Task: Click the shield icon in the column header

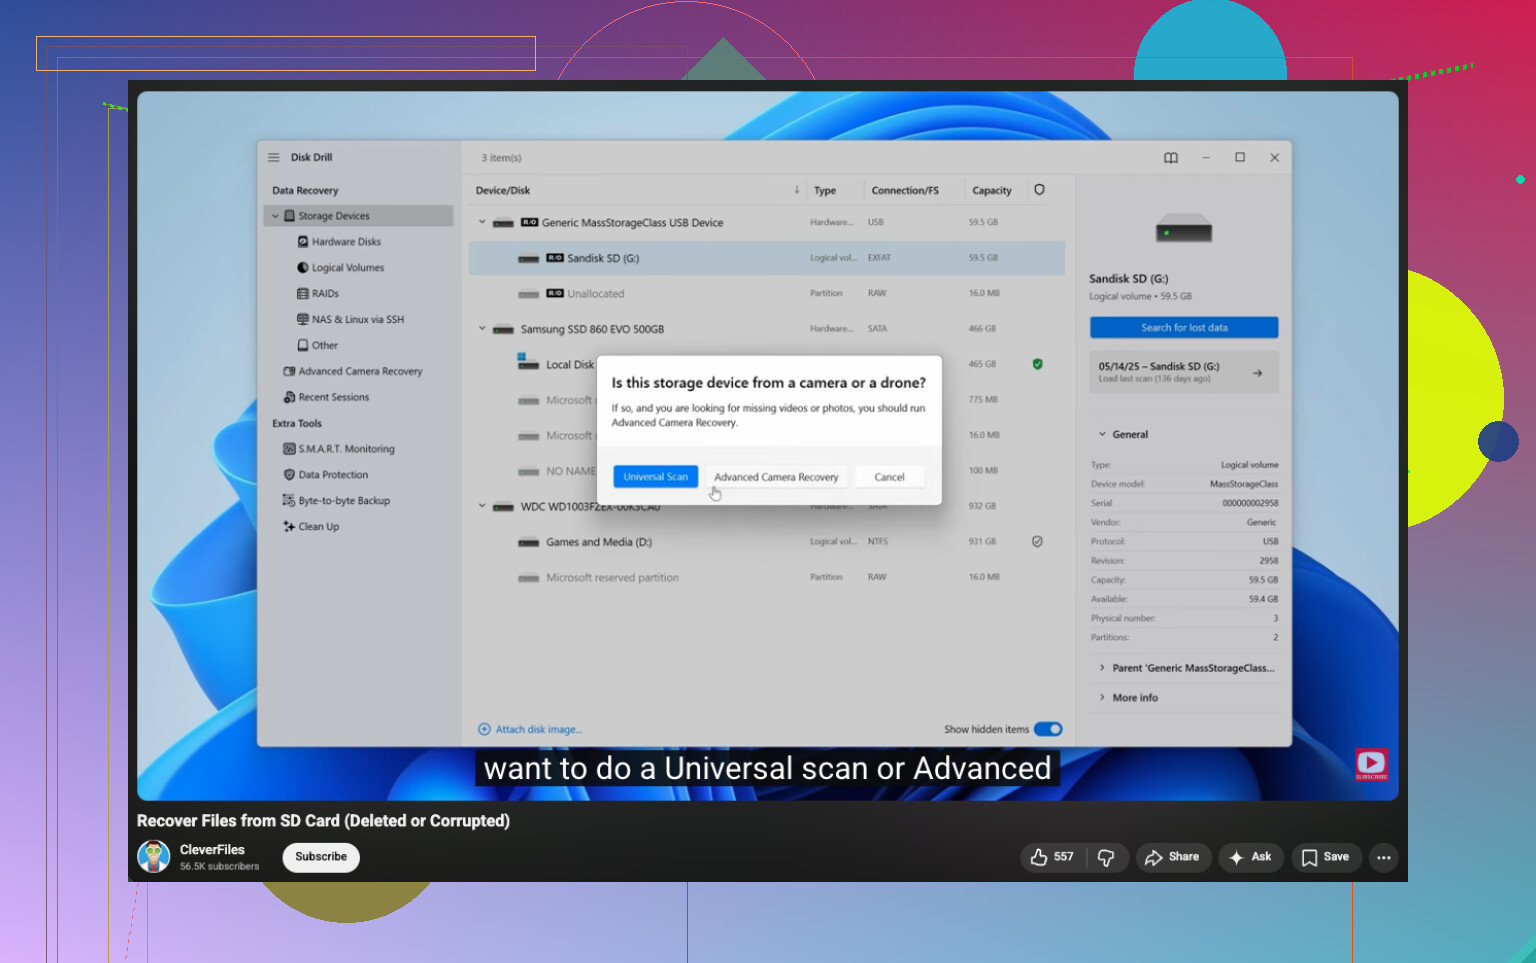Action: point(1039,190)
